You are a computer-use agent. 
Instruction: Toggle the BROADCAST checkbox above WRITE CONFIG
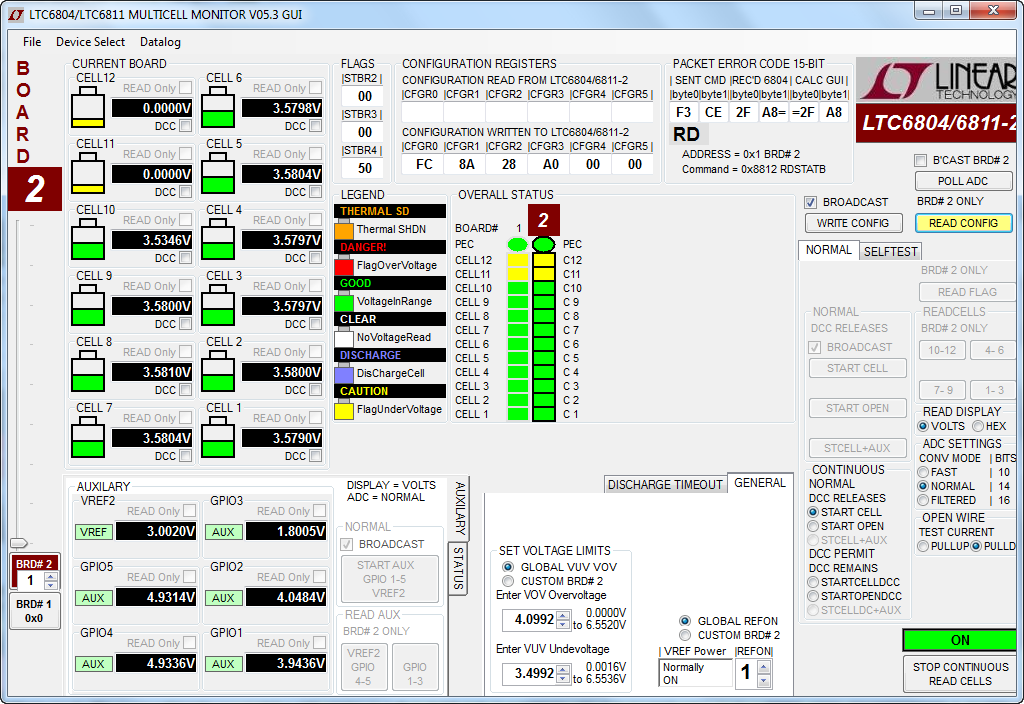[x=810, y=202]
